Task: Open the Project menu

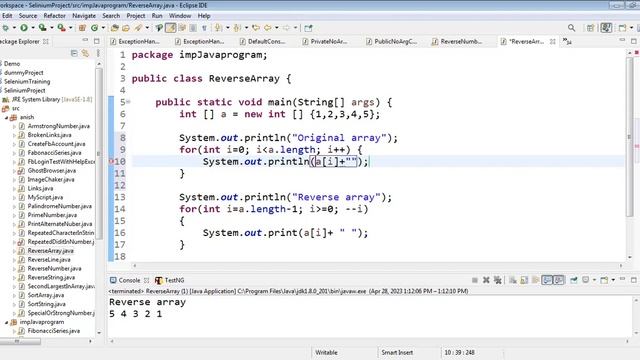Action: (x=136, y=16)
